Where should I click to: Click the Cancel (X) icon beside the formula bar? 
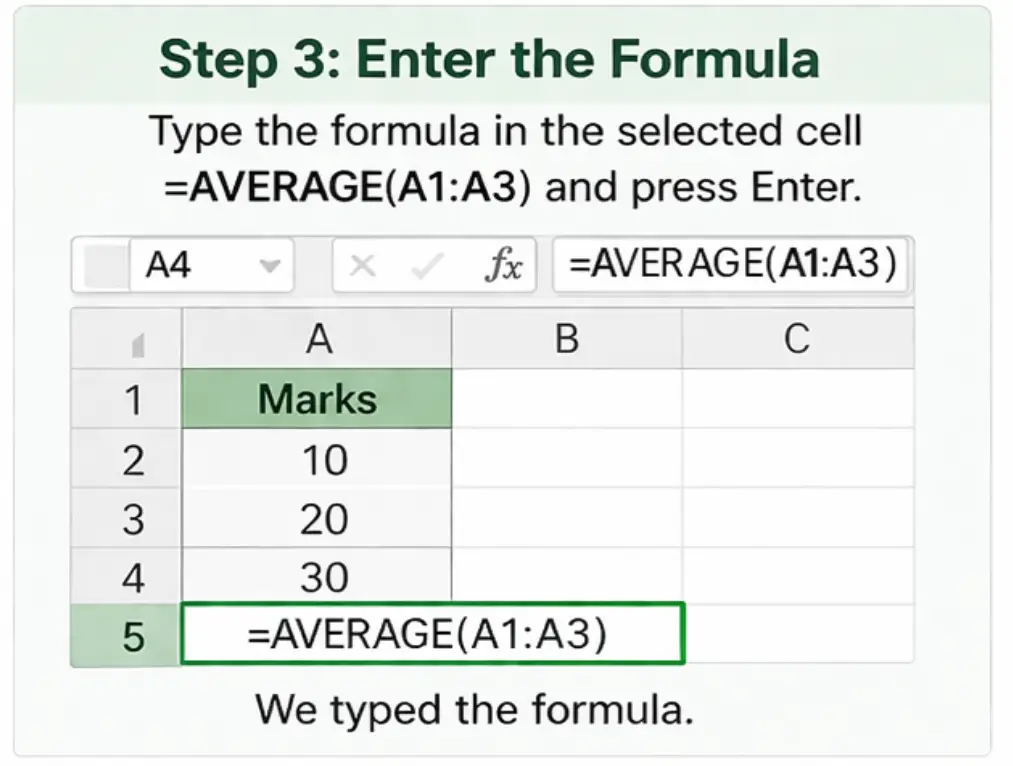[362, 264]
